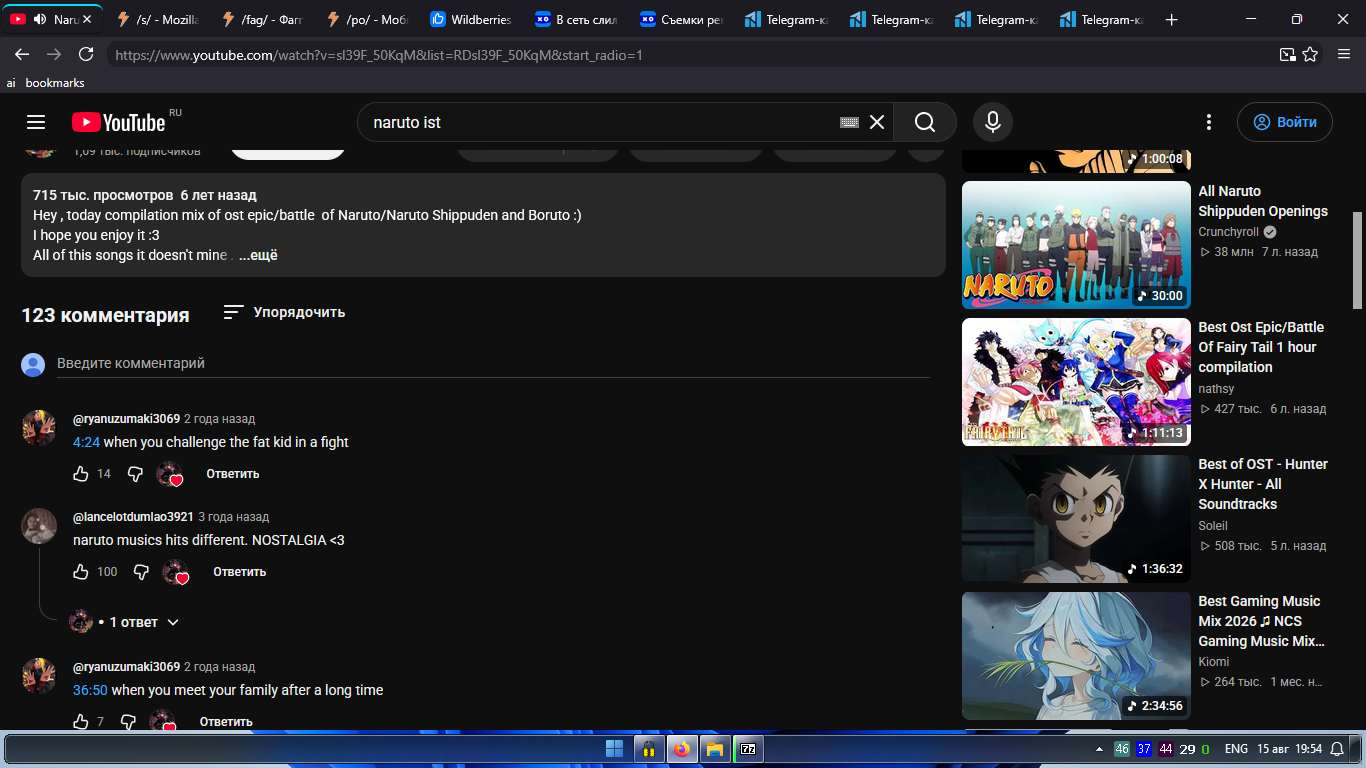Screen dimensions: 1366x768
Task: Open picture-in-picture icon in address bar
Action: 1288,55
